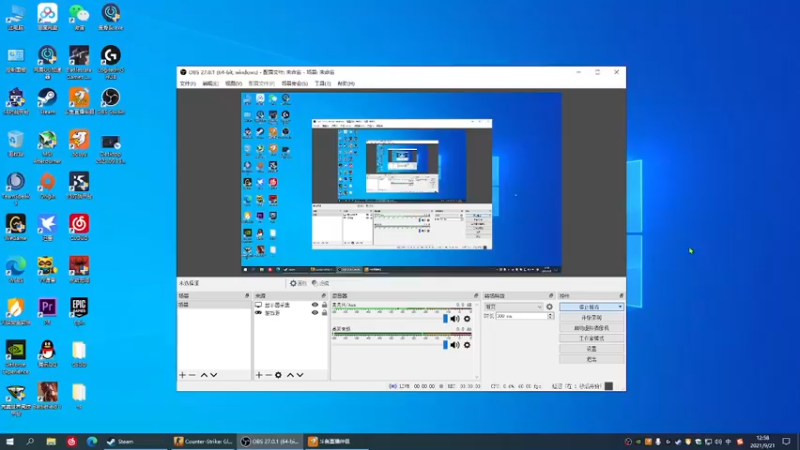
Task: Open the View menu in OBS
Action: 233,83
